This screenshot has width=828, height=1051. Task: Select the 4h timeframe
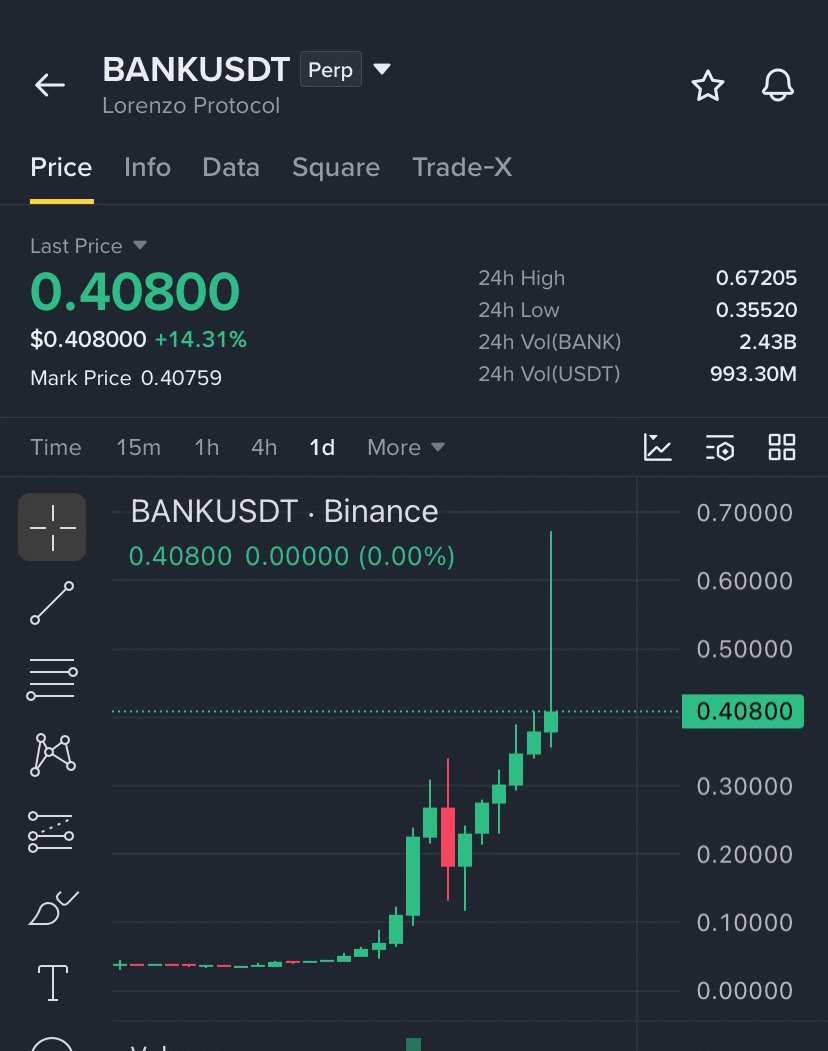coord(264,447)
